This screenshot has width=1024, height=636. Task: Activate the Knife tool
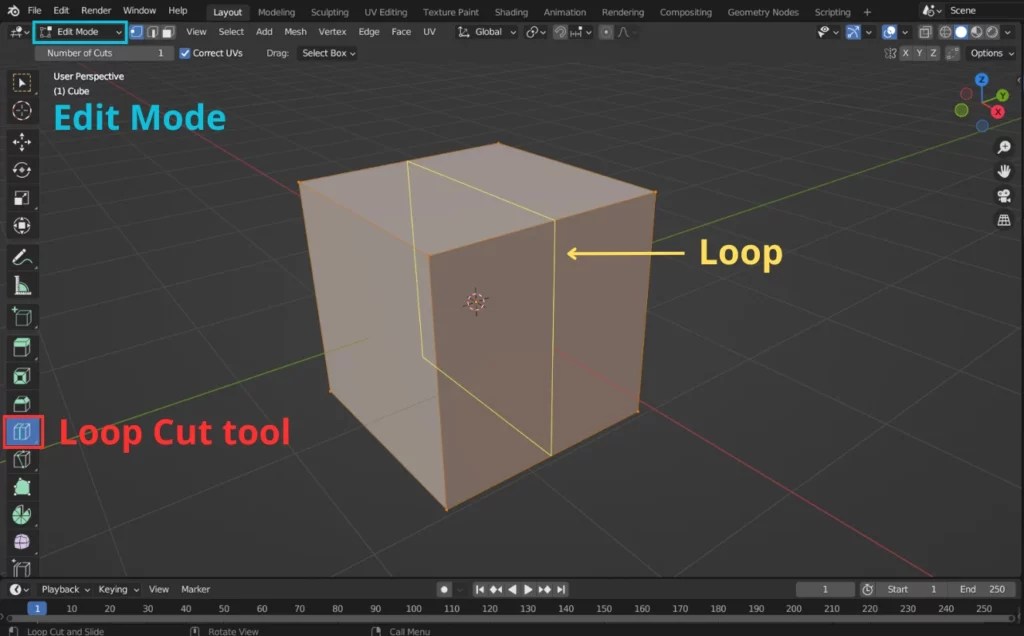pyautogui.click(x=22, y=460)
